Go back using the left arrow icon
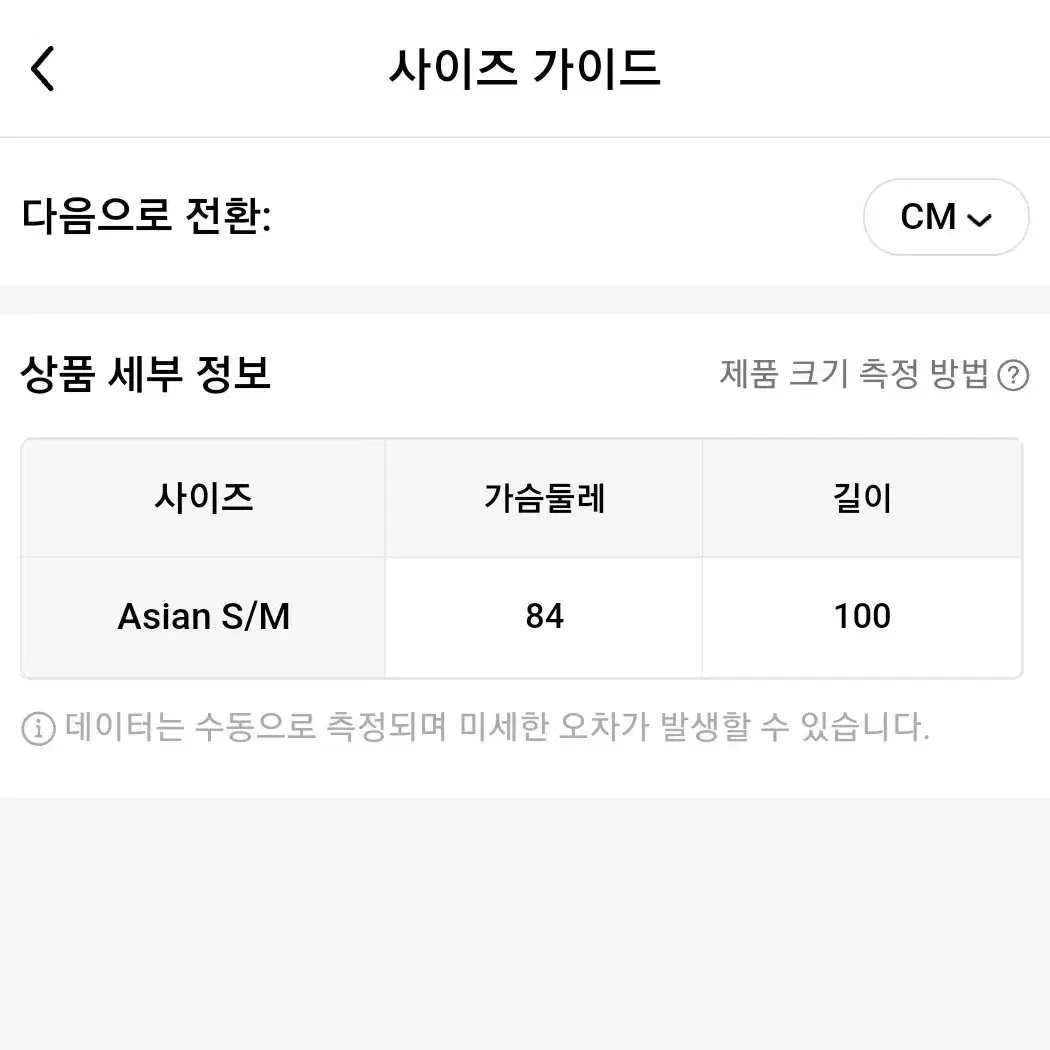Viewport: 1050px width, 1050px height. 42,68
